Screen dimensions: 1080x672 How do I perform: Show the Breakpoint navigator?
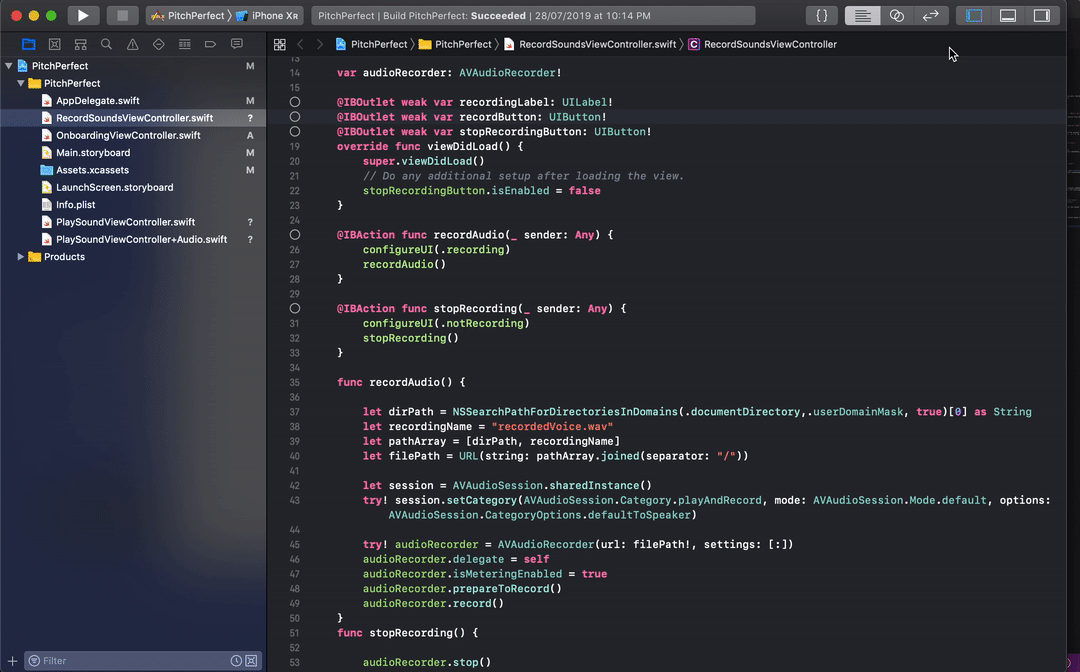(210, 44)
